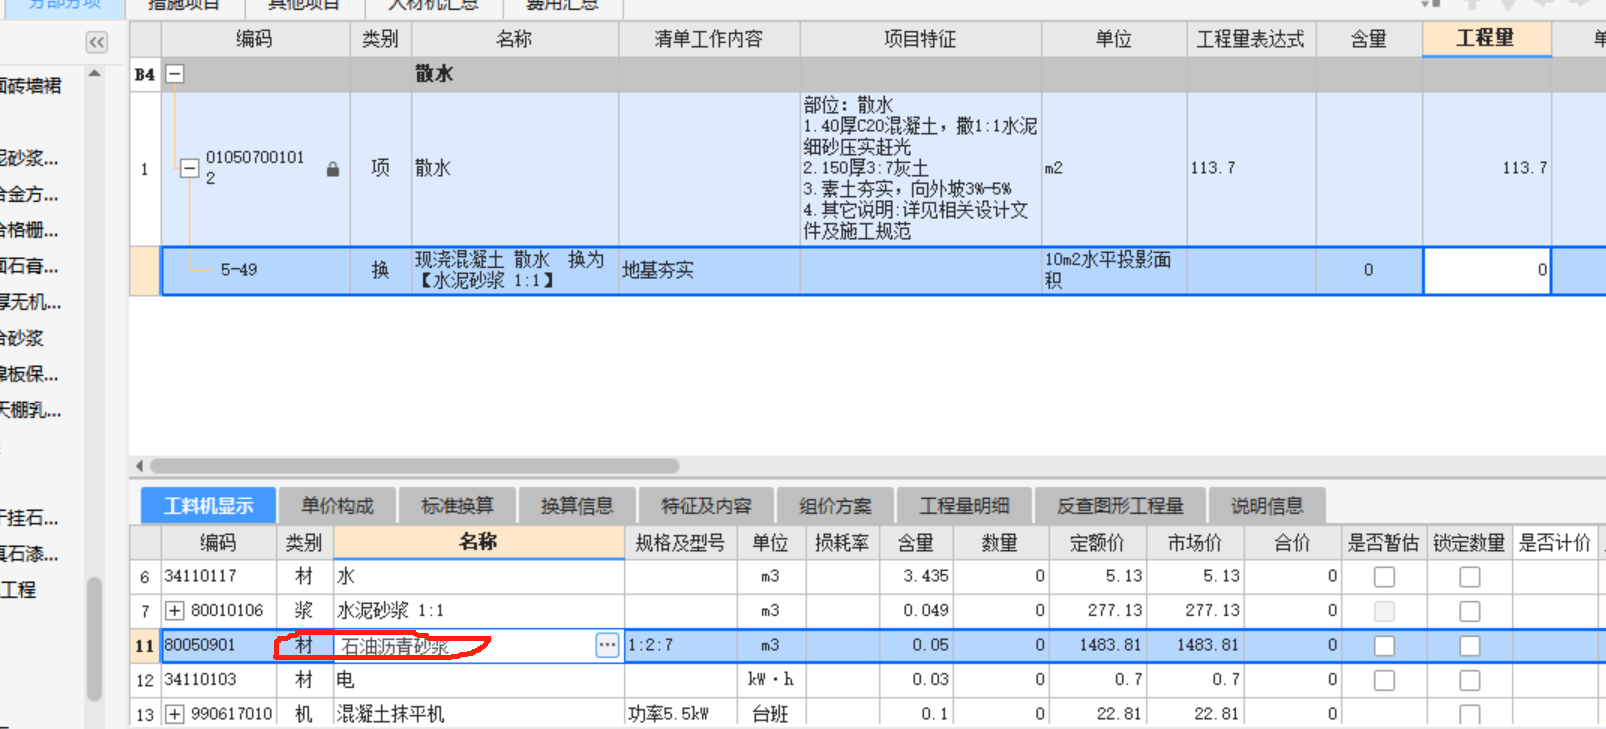The width and height of the screenshot is (1606, 729).
Task: Click the 项目特征 column header
Action: pyautogui.click(x=920, y=39)
